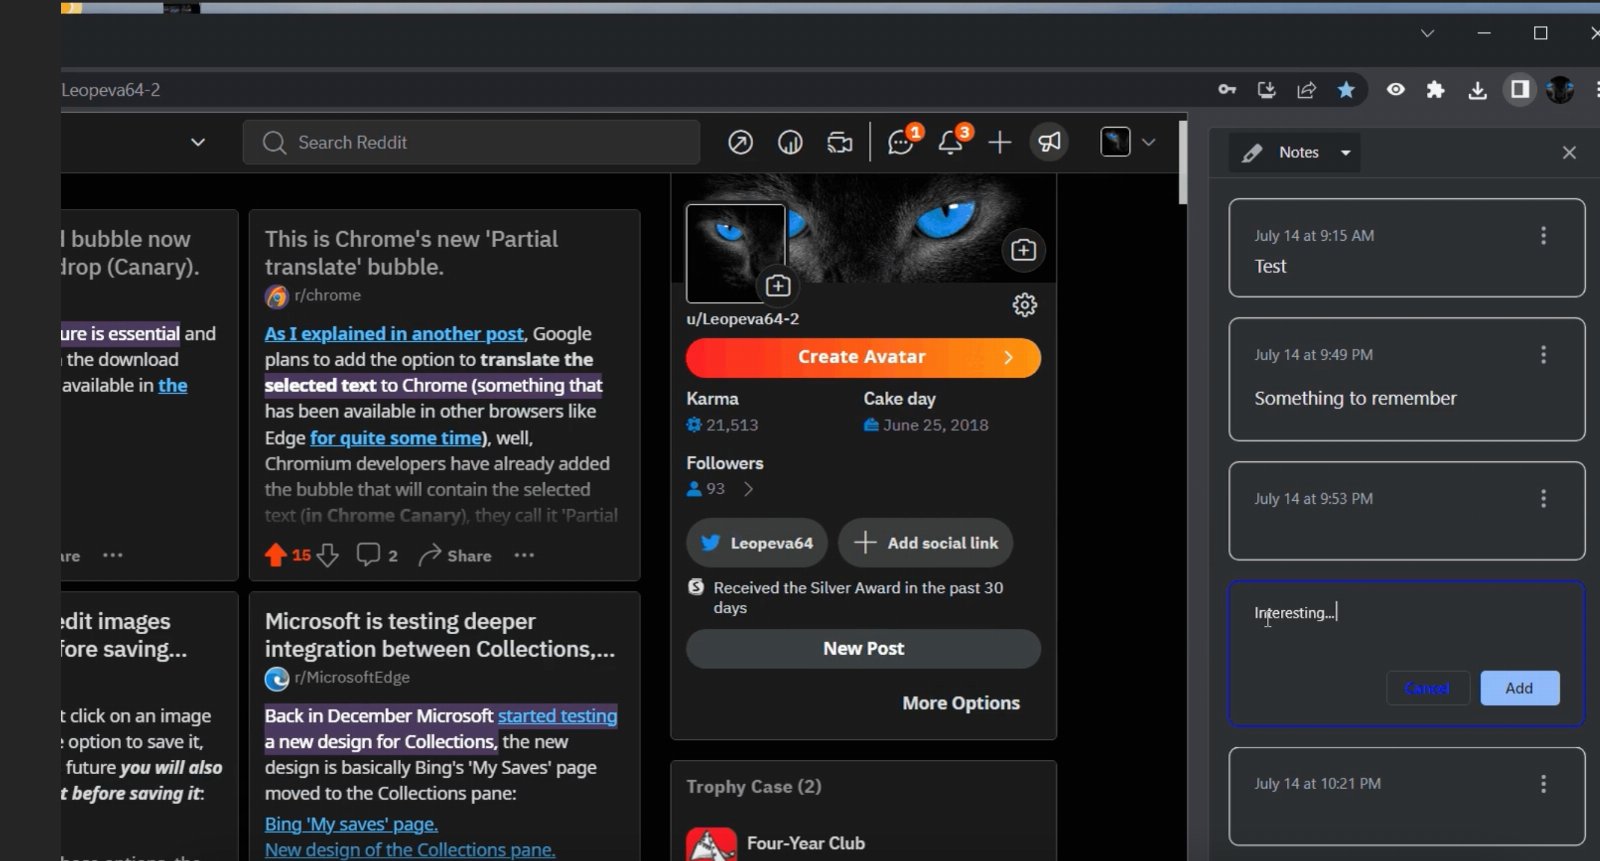Click the plus create post icon
The width and height of the screenshot is (1600, 861).
(x=1000, y=143)
